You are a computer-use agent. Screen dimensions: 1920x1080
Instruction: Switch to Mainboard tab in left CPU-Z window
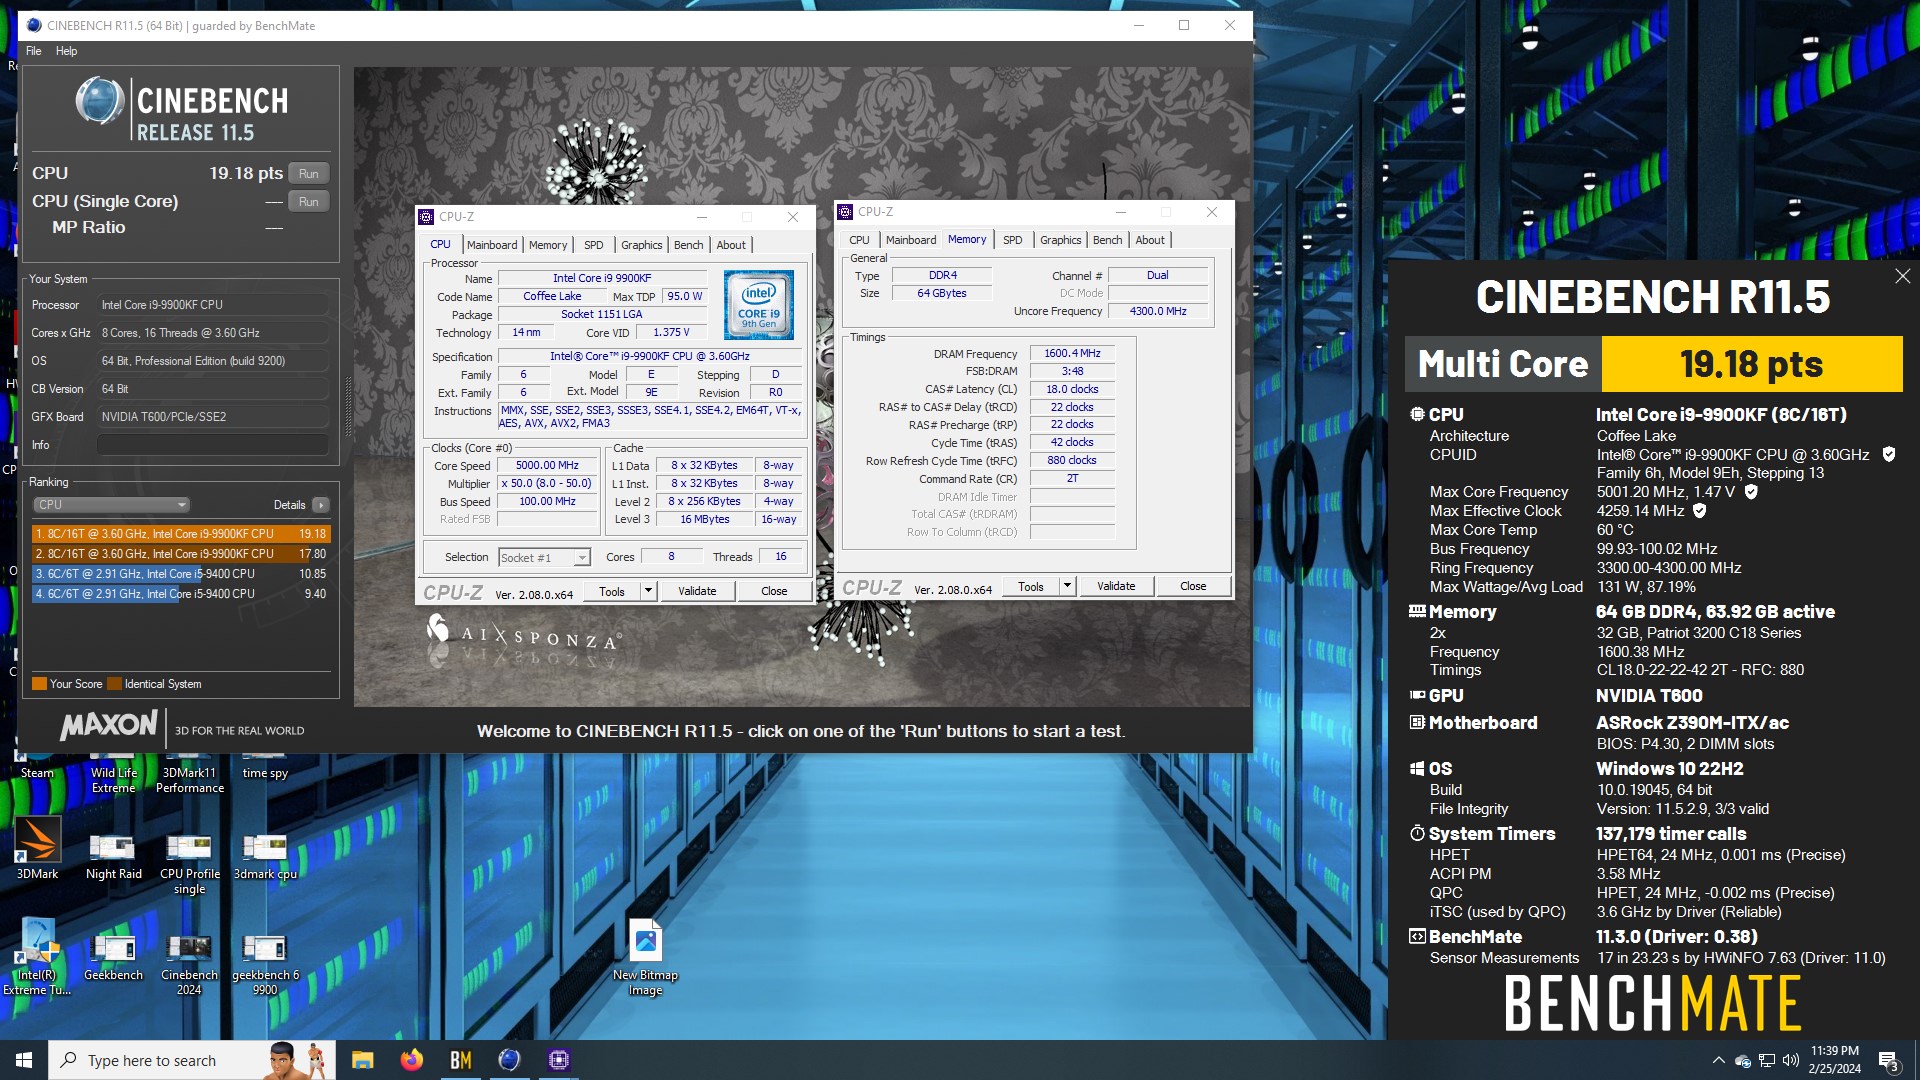click(492, 245)
